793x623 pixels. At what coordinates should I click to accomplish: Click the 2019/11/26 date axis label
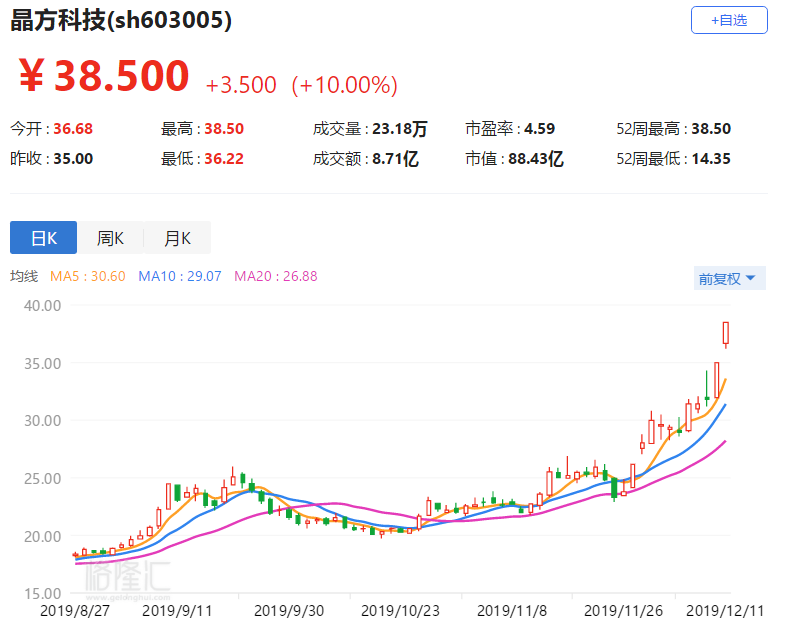pyautogui.click(x=624, y=611)
